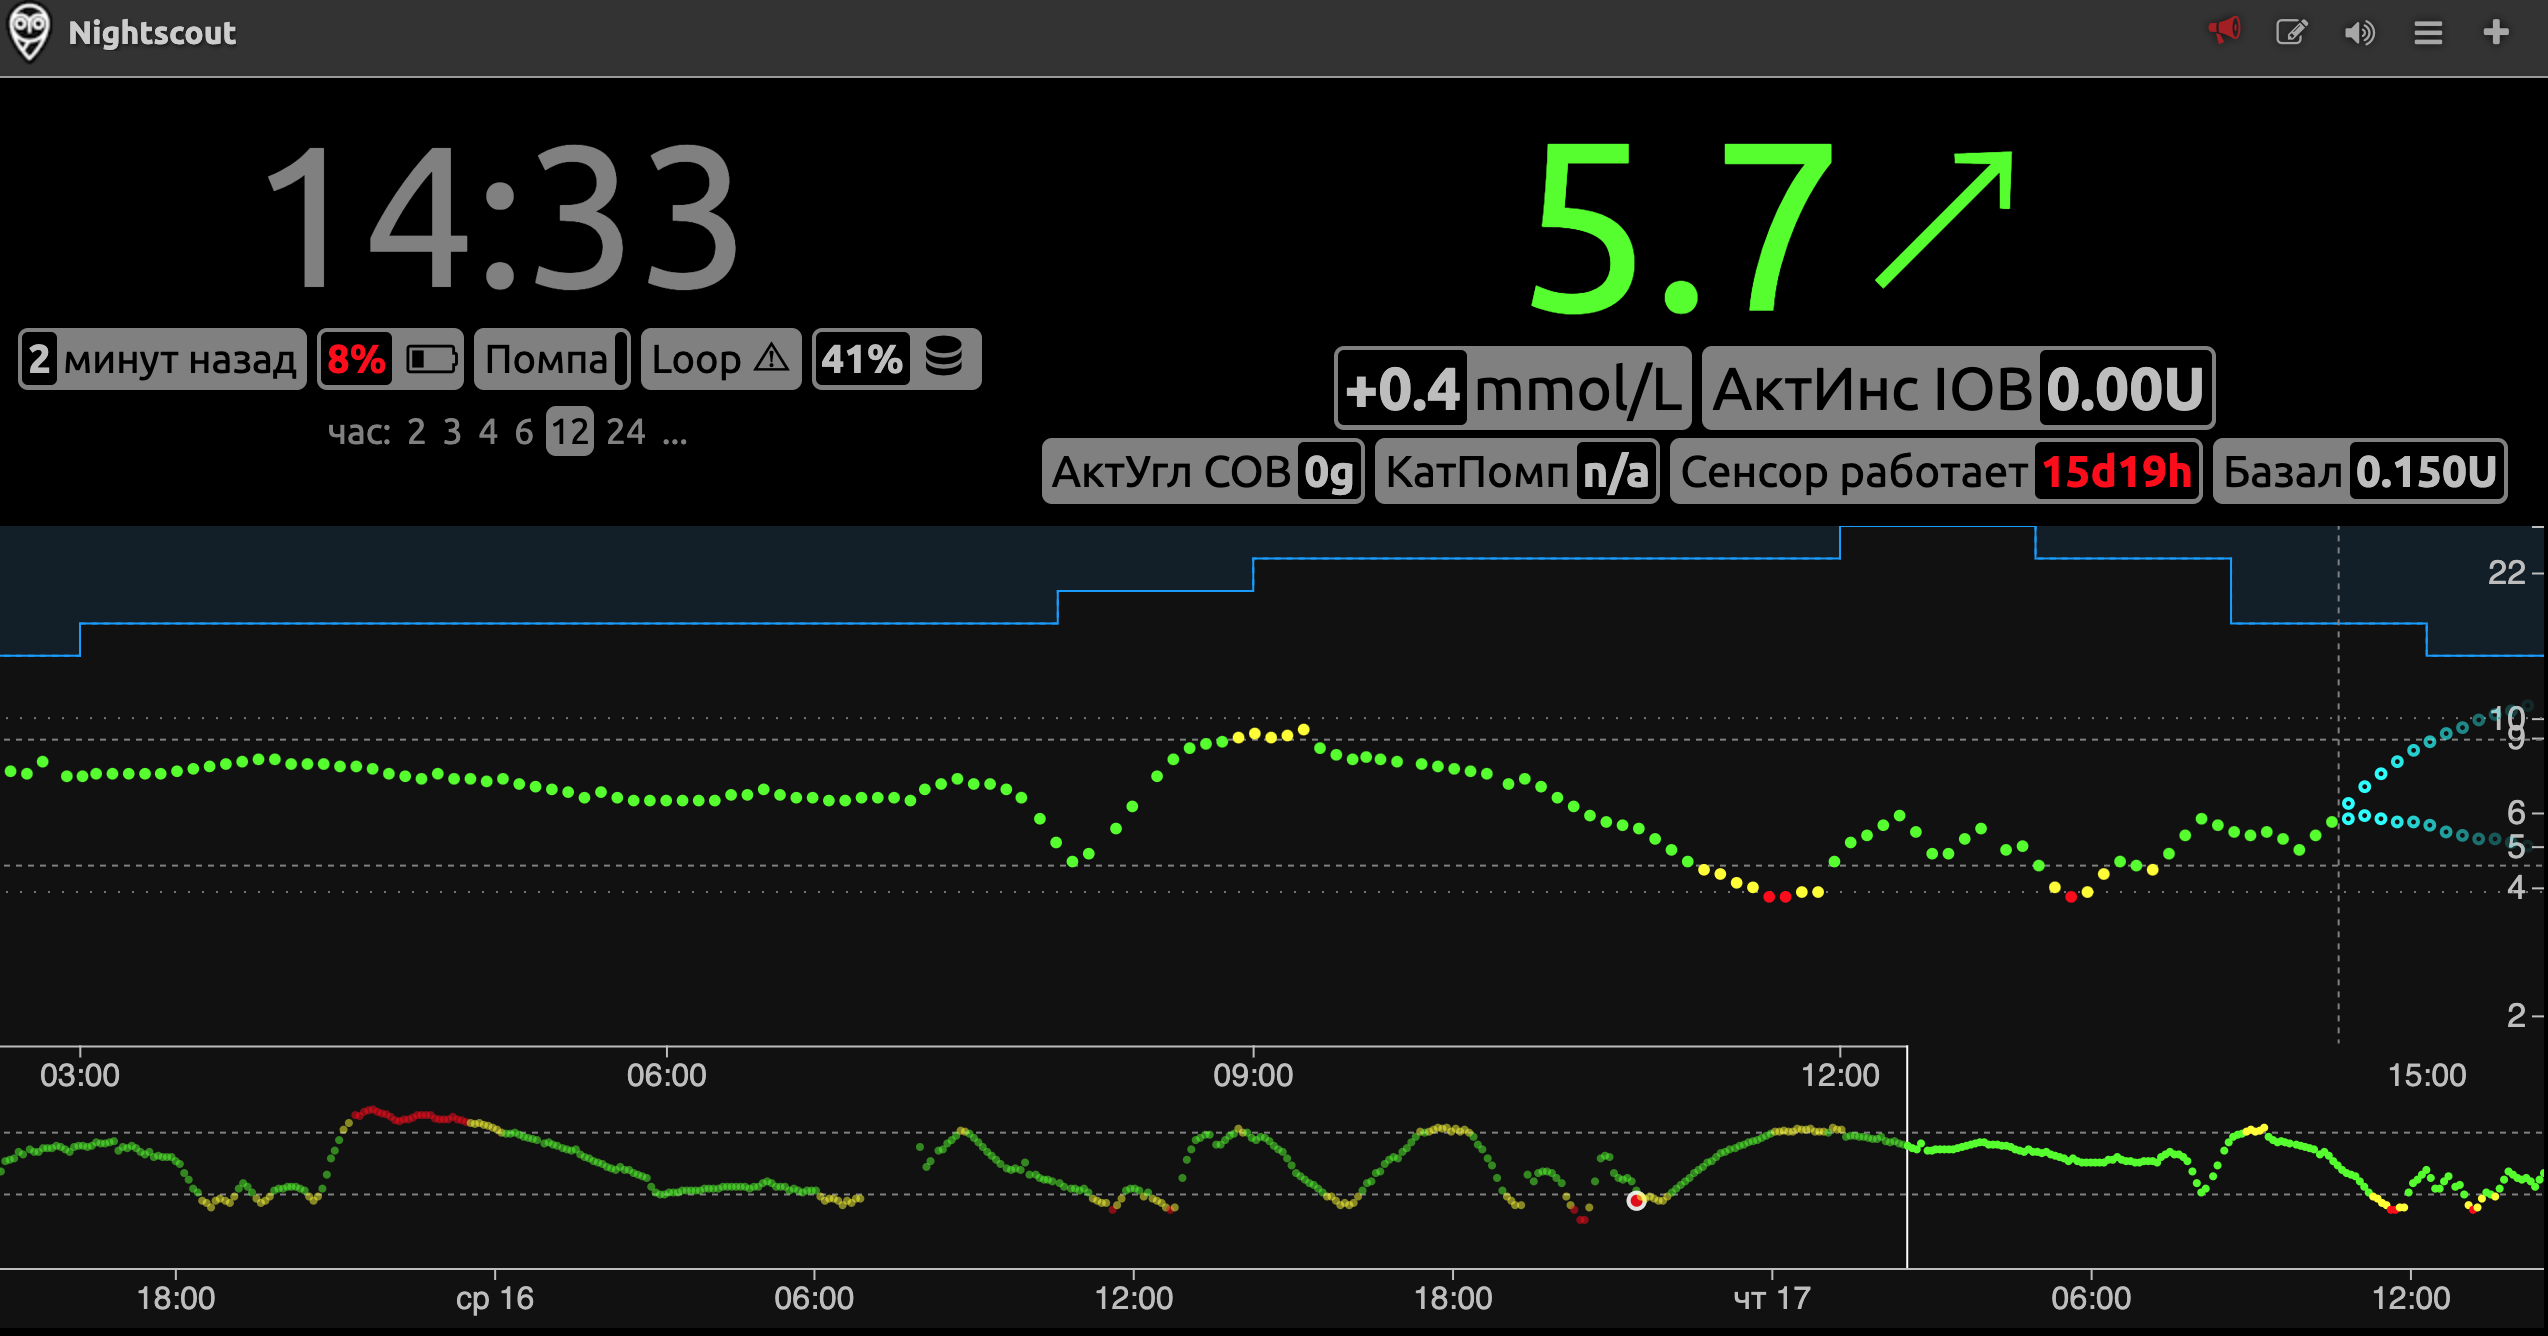This screenshot has height=1336, width=2548.
Task: Click the Loop warning triangle icon
Action: (x=771, y=358)
